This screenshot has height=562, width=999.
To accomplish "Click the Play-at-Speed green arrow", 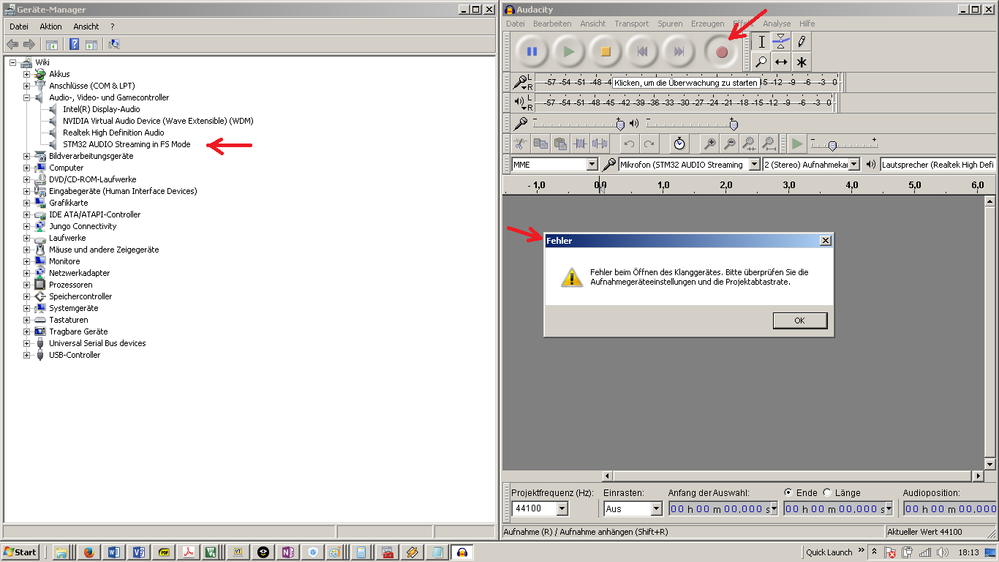I will 796,144.
